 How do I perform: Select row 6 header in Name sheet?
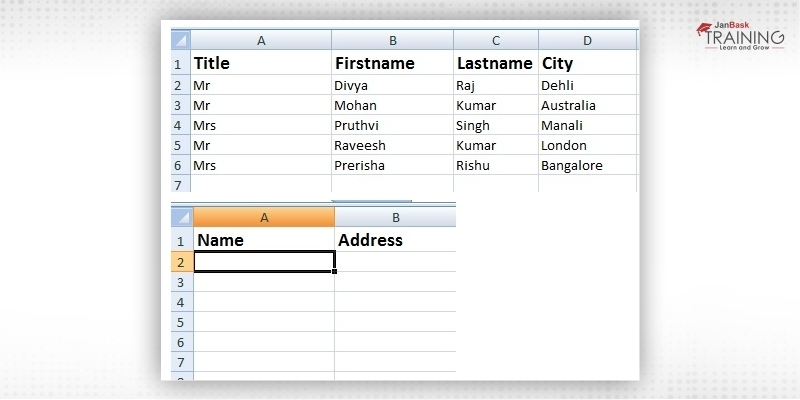point(182,341)
